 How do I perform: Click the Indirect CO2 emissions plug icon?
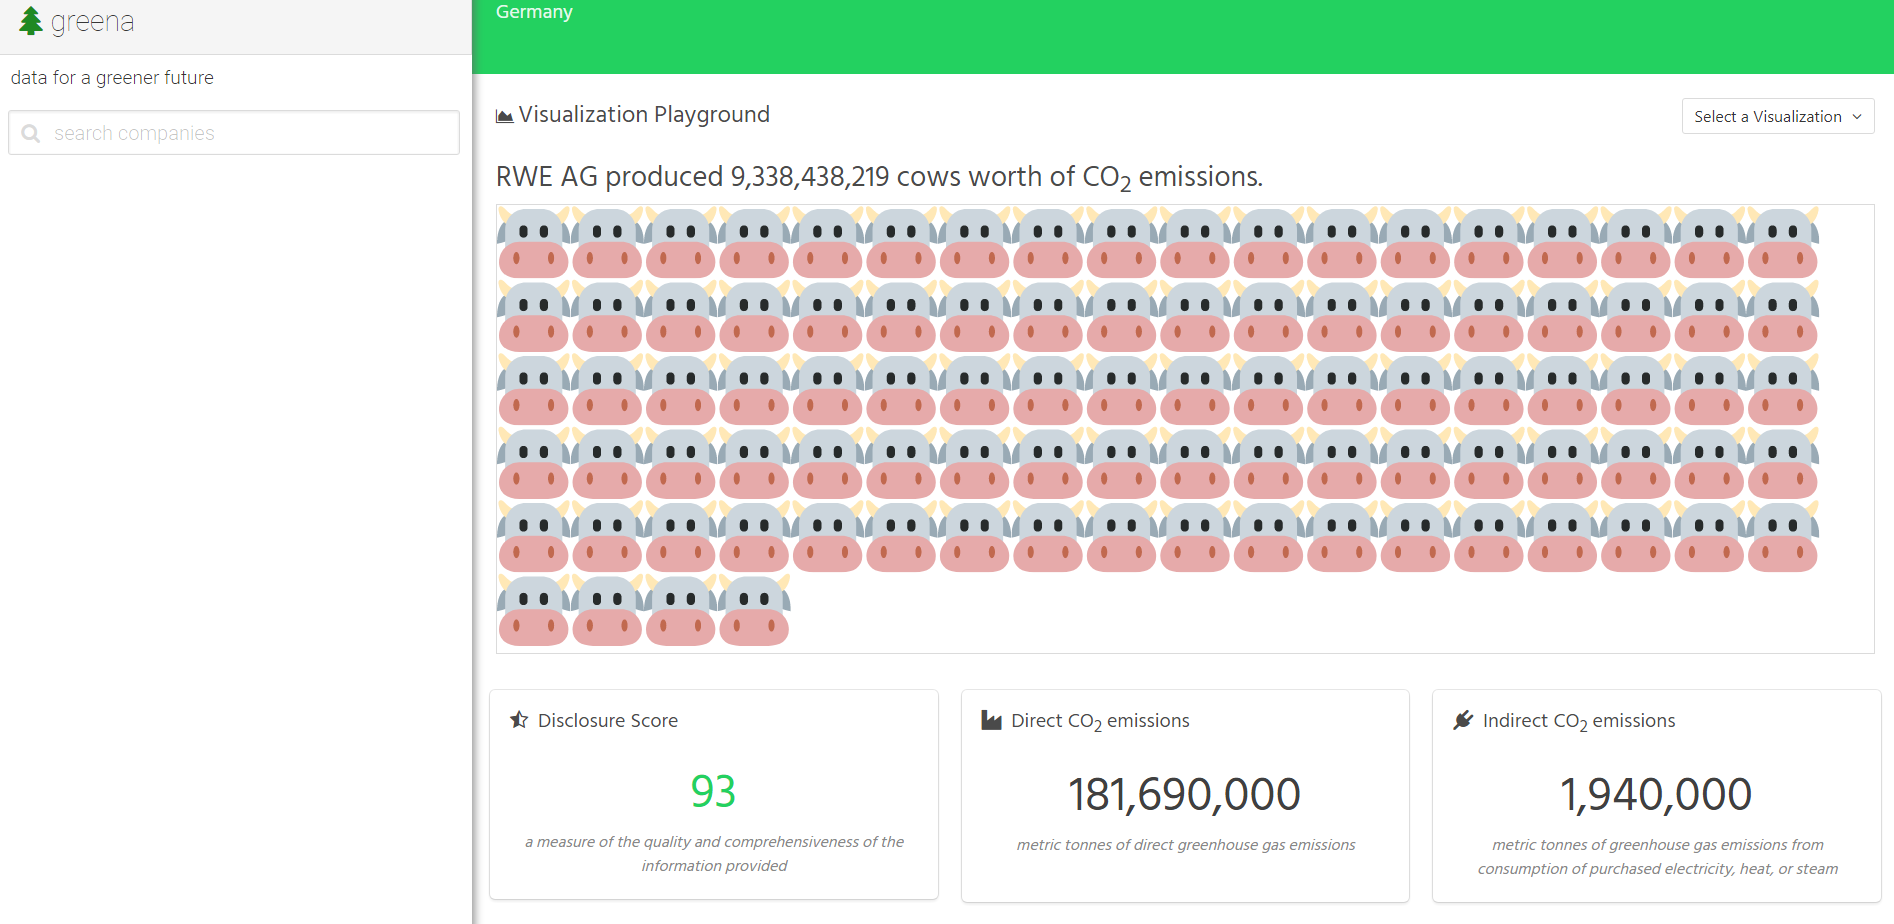pos(1463,720)
